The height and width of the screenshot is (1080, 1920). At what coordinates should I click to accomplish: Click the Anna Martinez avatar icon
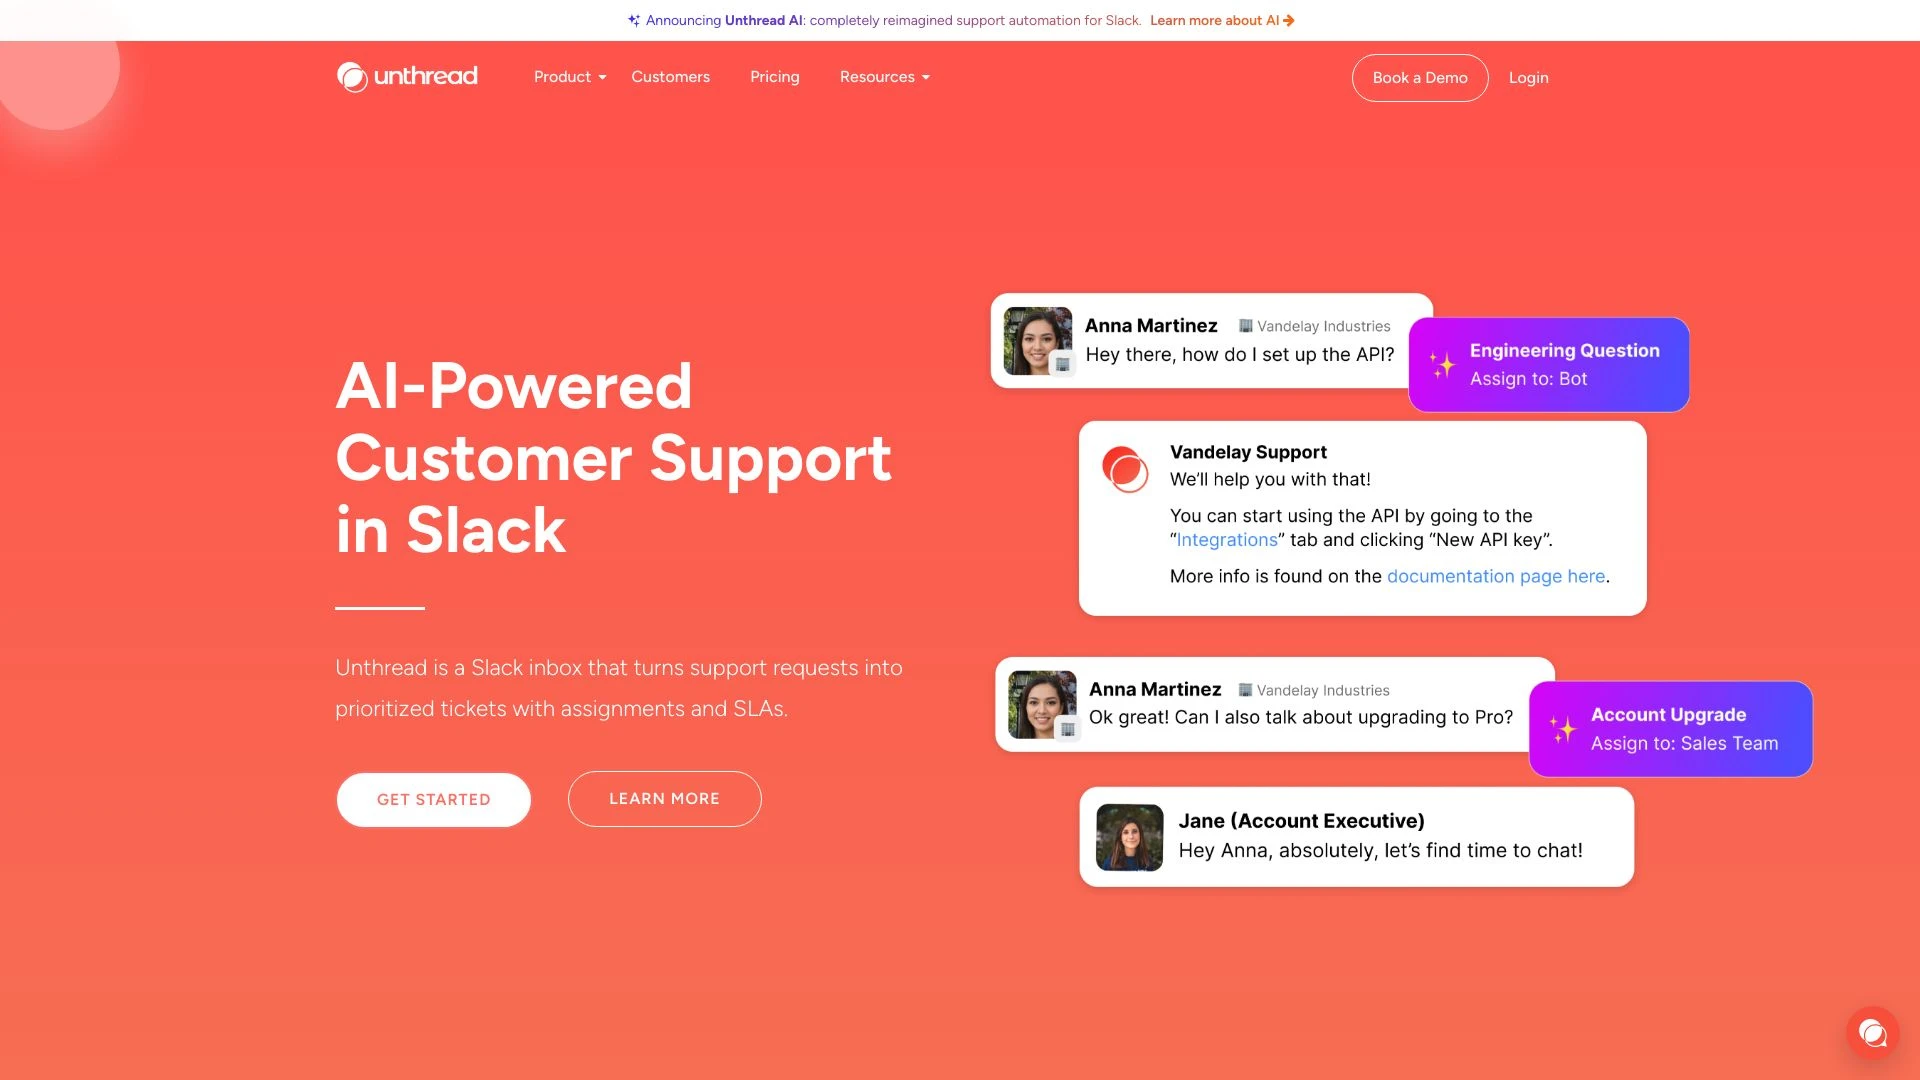(x=1039, y=339)
